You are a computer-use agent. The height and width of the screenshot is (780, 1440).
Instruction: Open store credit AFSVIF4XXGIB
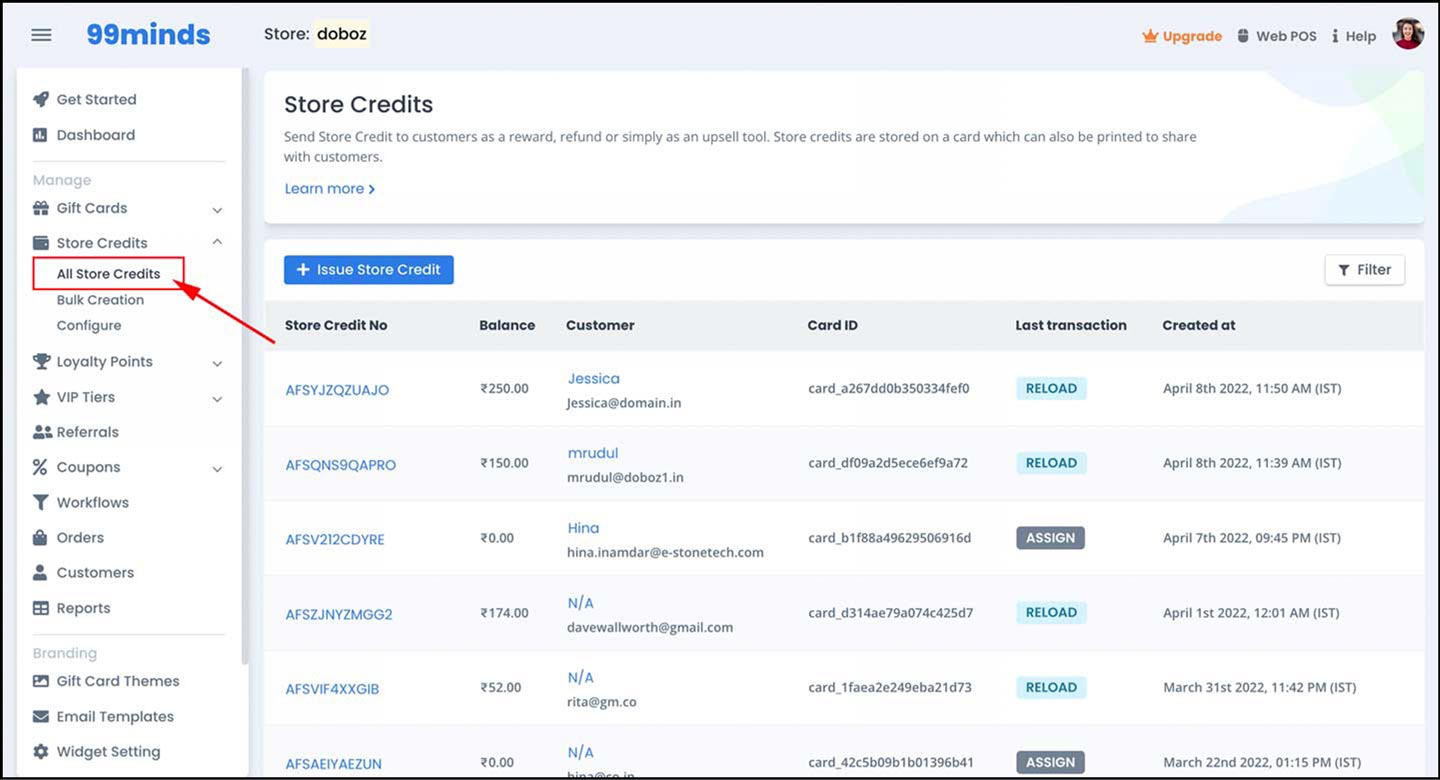(332, 689)
